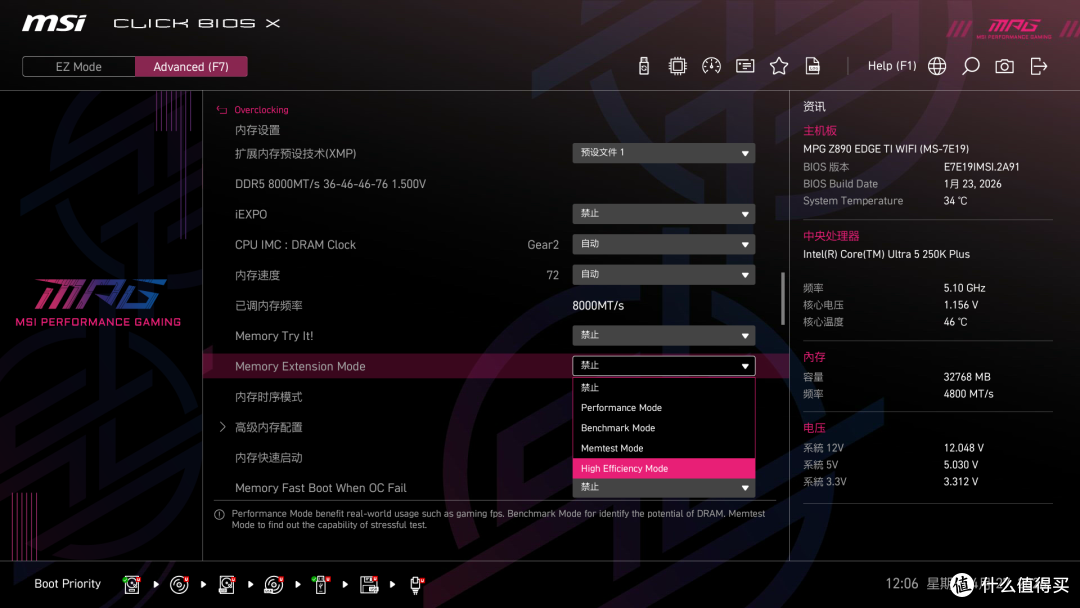Viewport: 1080px width, 608px height.
Task: Select the network boot priority icon
Action: tap(416, 584)
